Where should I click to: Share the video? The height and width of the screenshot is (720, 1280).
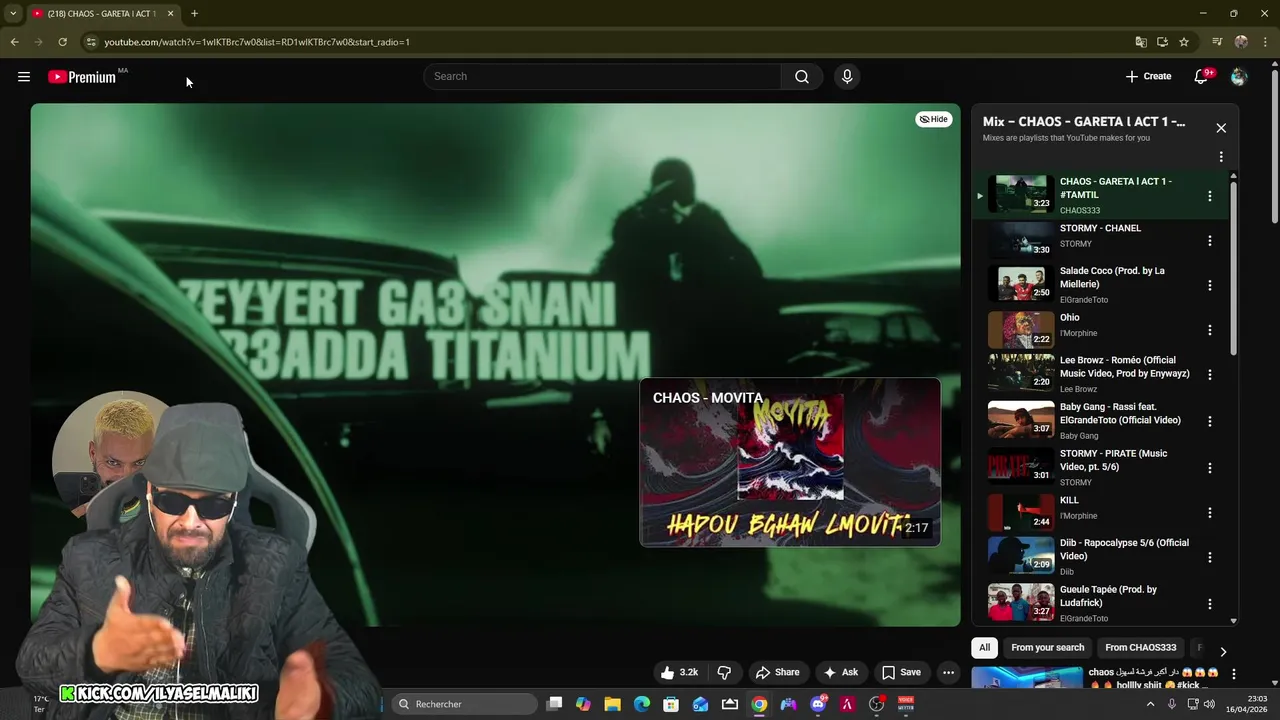(x=777, y=672)
